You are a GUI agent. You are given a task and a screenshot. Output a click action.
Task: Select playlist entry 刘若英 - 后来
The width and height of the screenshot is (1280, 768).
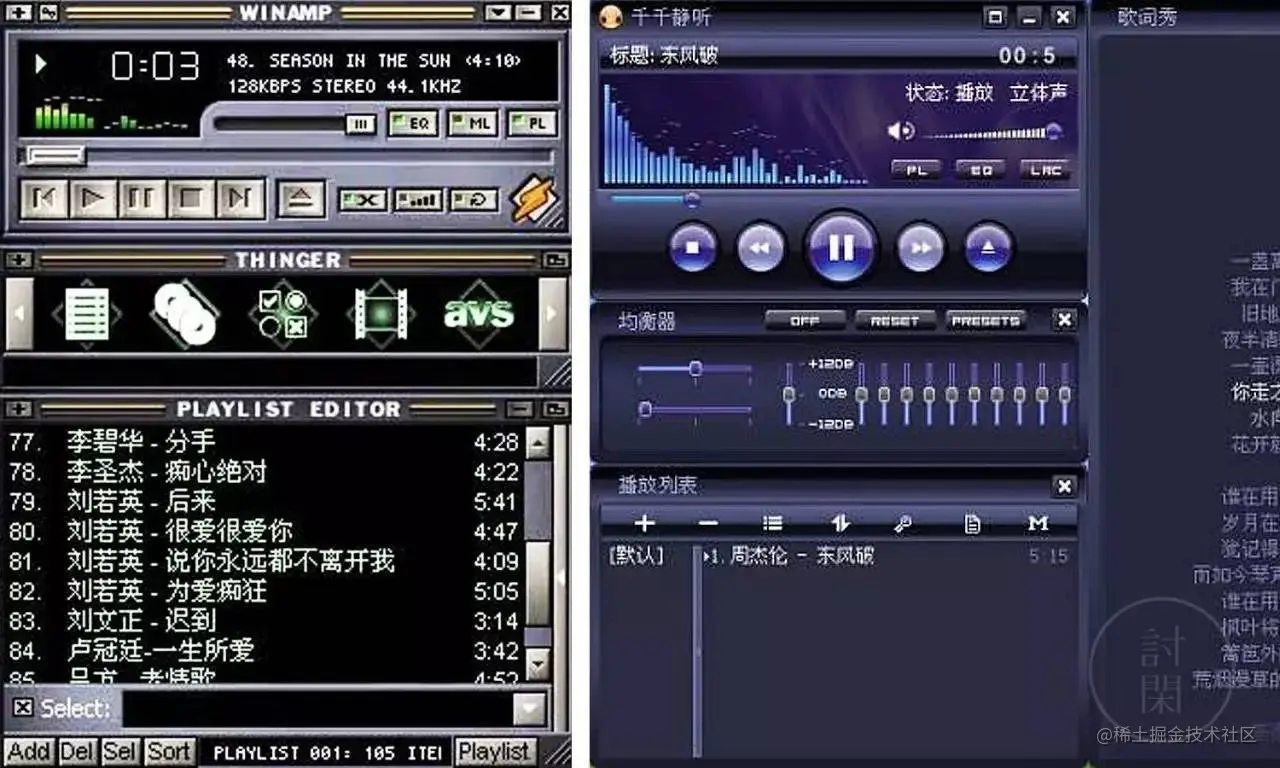(263, 501)
